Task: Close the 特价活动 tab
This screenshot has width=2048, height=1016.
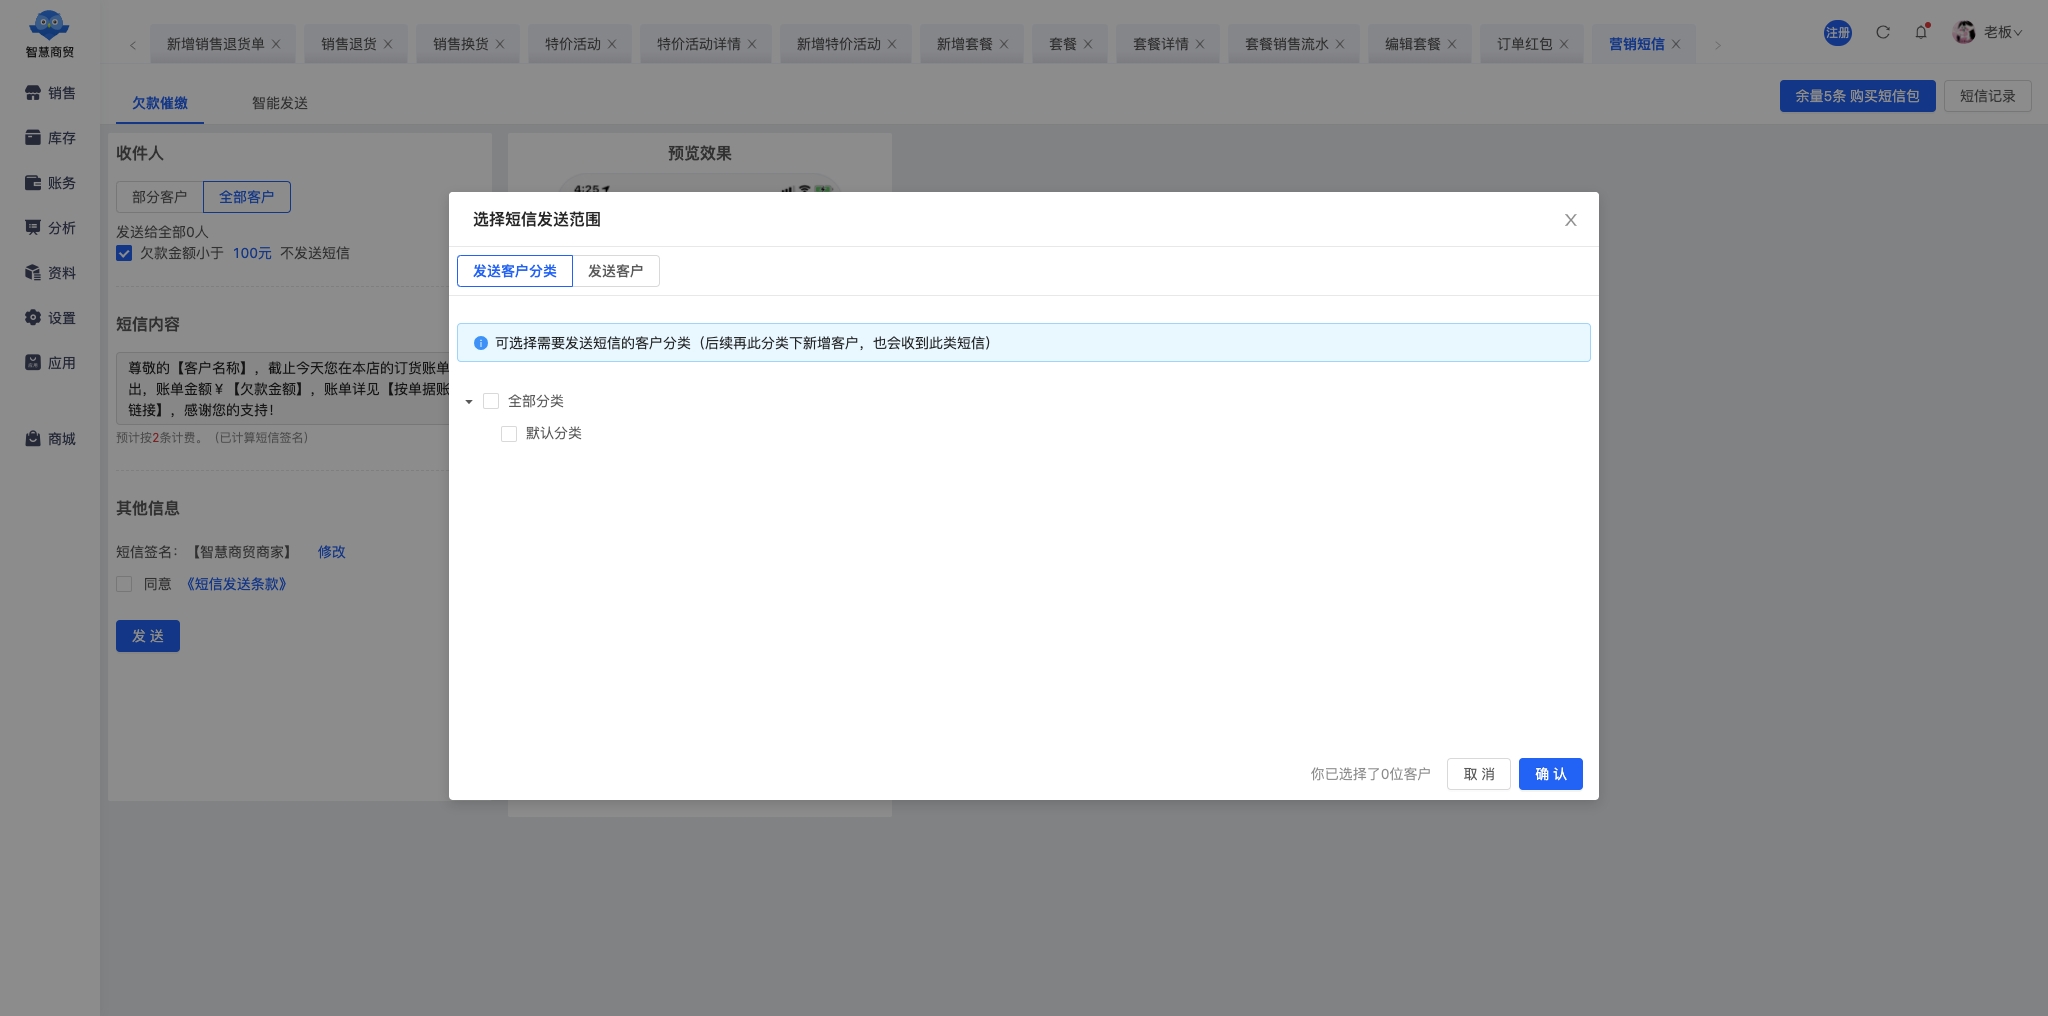Action: (612, 44)
